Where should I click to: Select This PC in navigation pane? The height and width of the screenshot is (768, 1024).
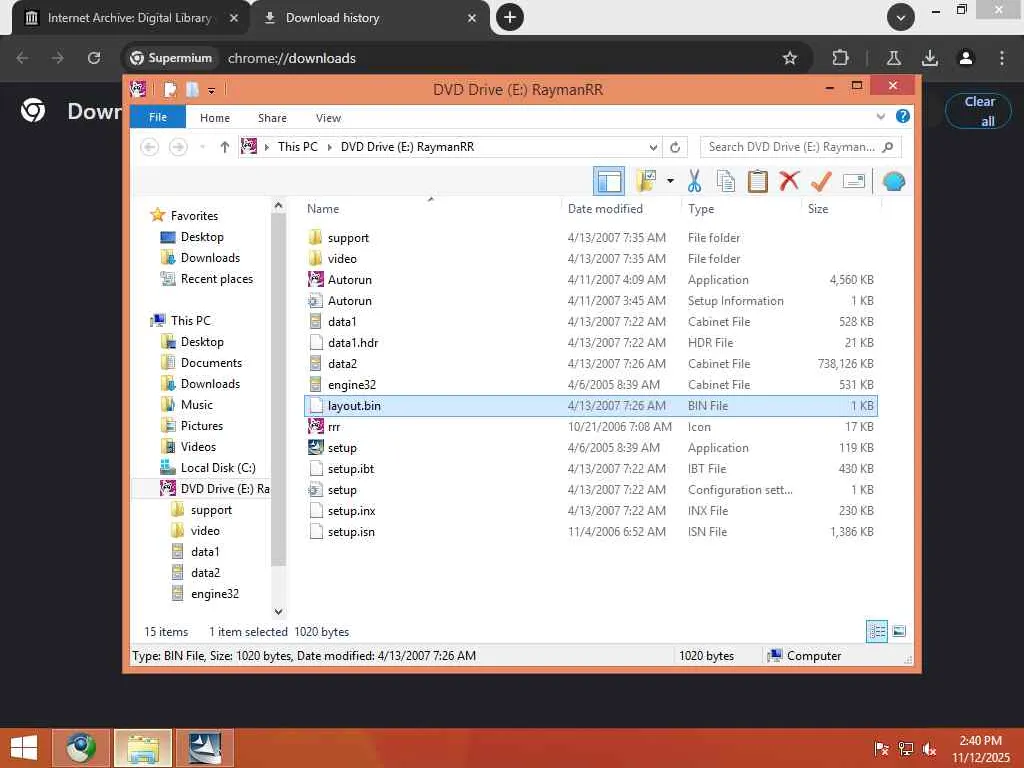coord(191,321)
